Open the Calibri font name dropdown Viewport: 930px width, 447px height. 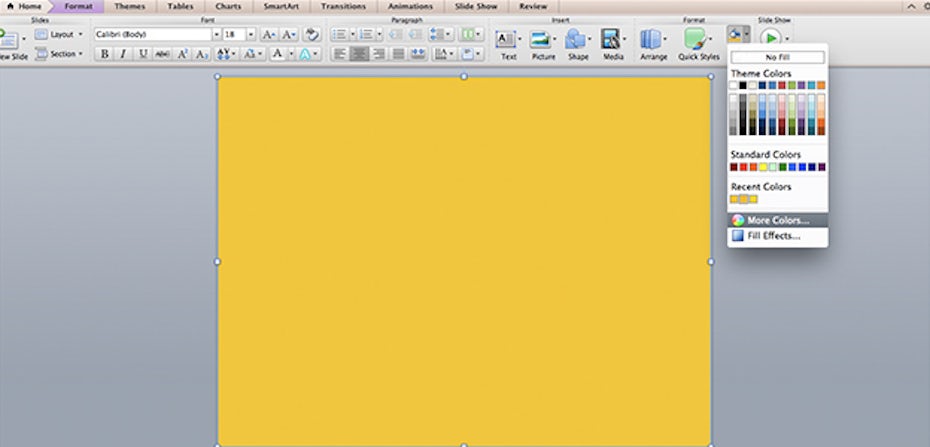(216, 34)
